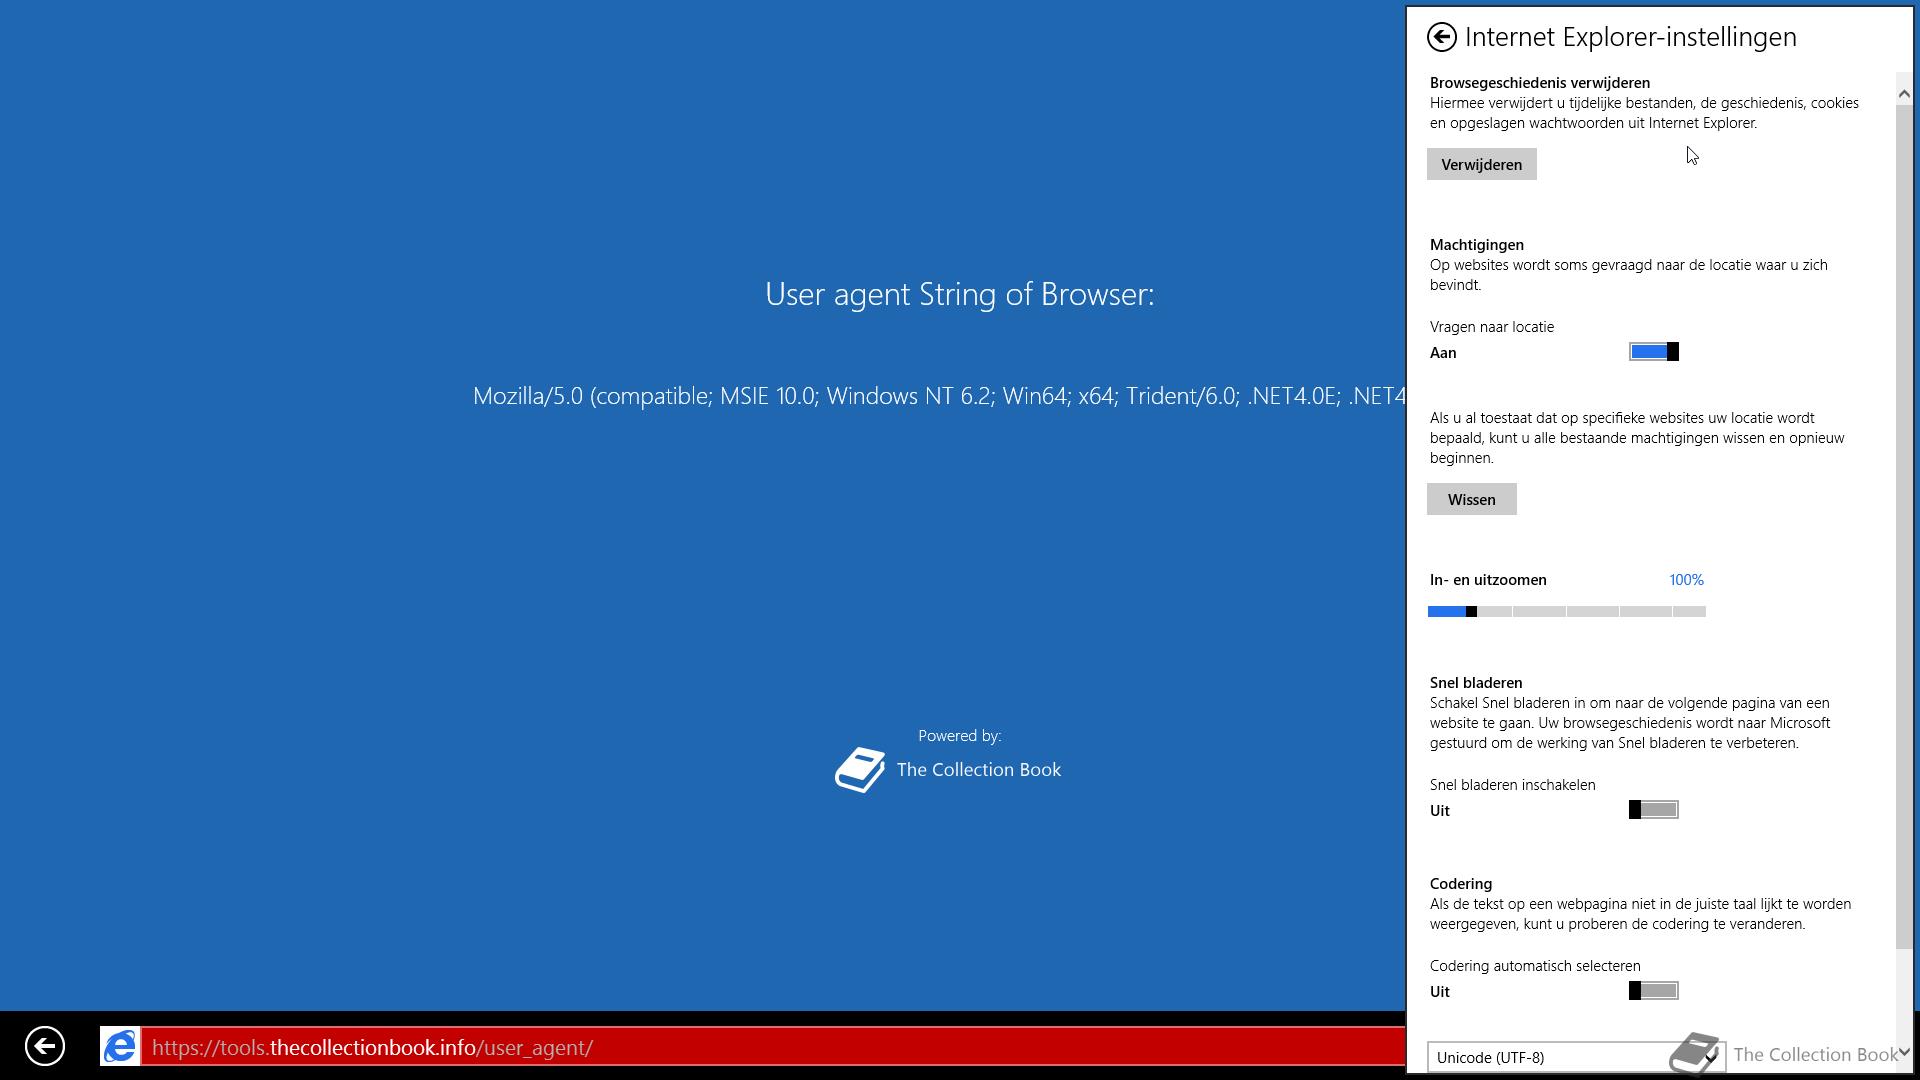Click The Collection Book logo on page
The height and width of the screenshot is (1080, 1920).
[860, 770]
